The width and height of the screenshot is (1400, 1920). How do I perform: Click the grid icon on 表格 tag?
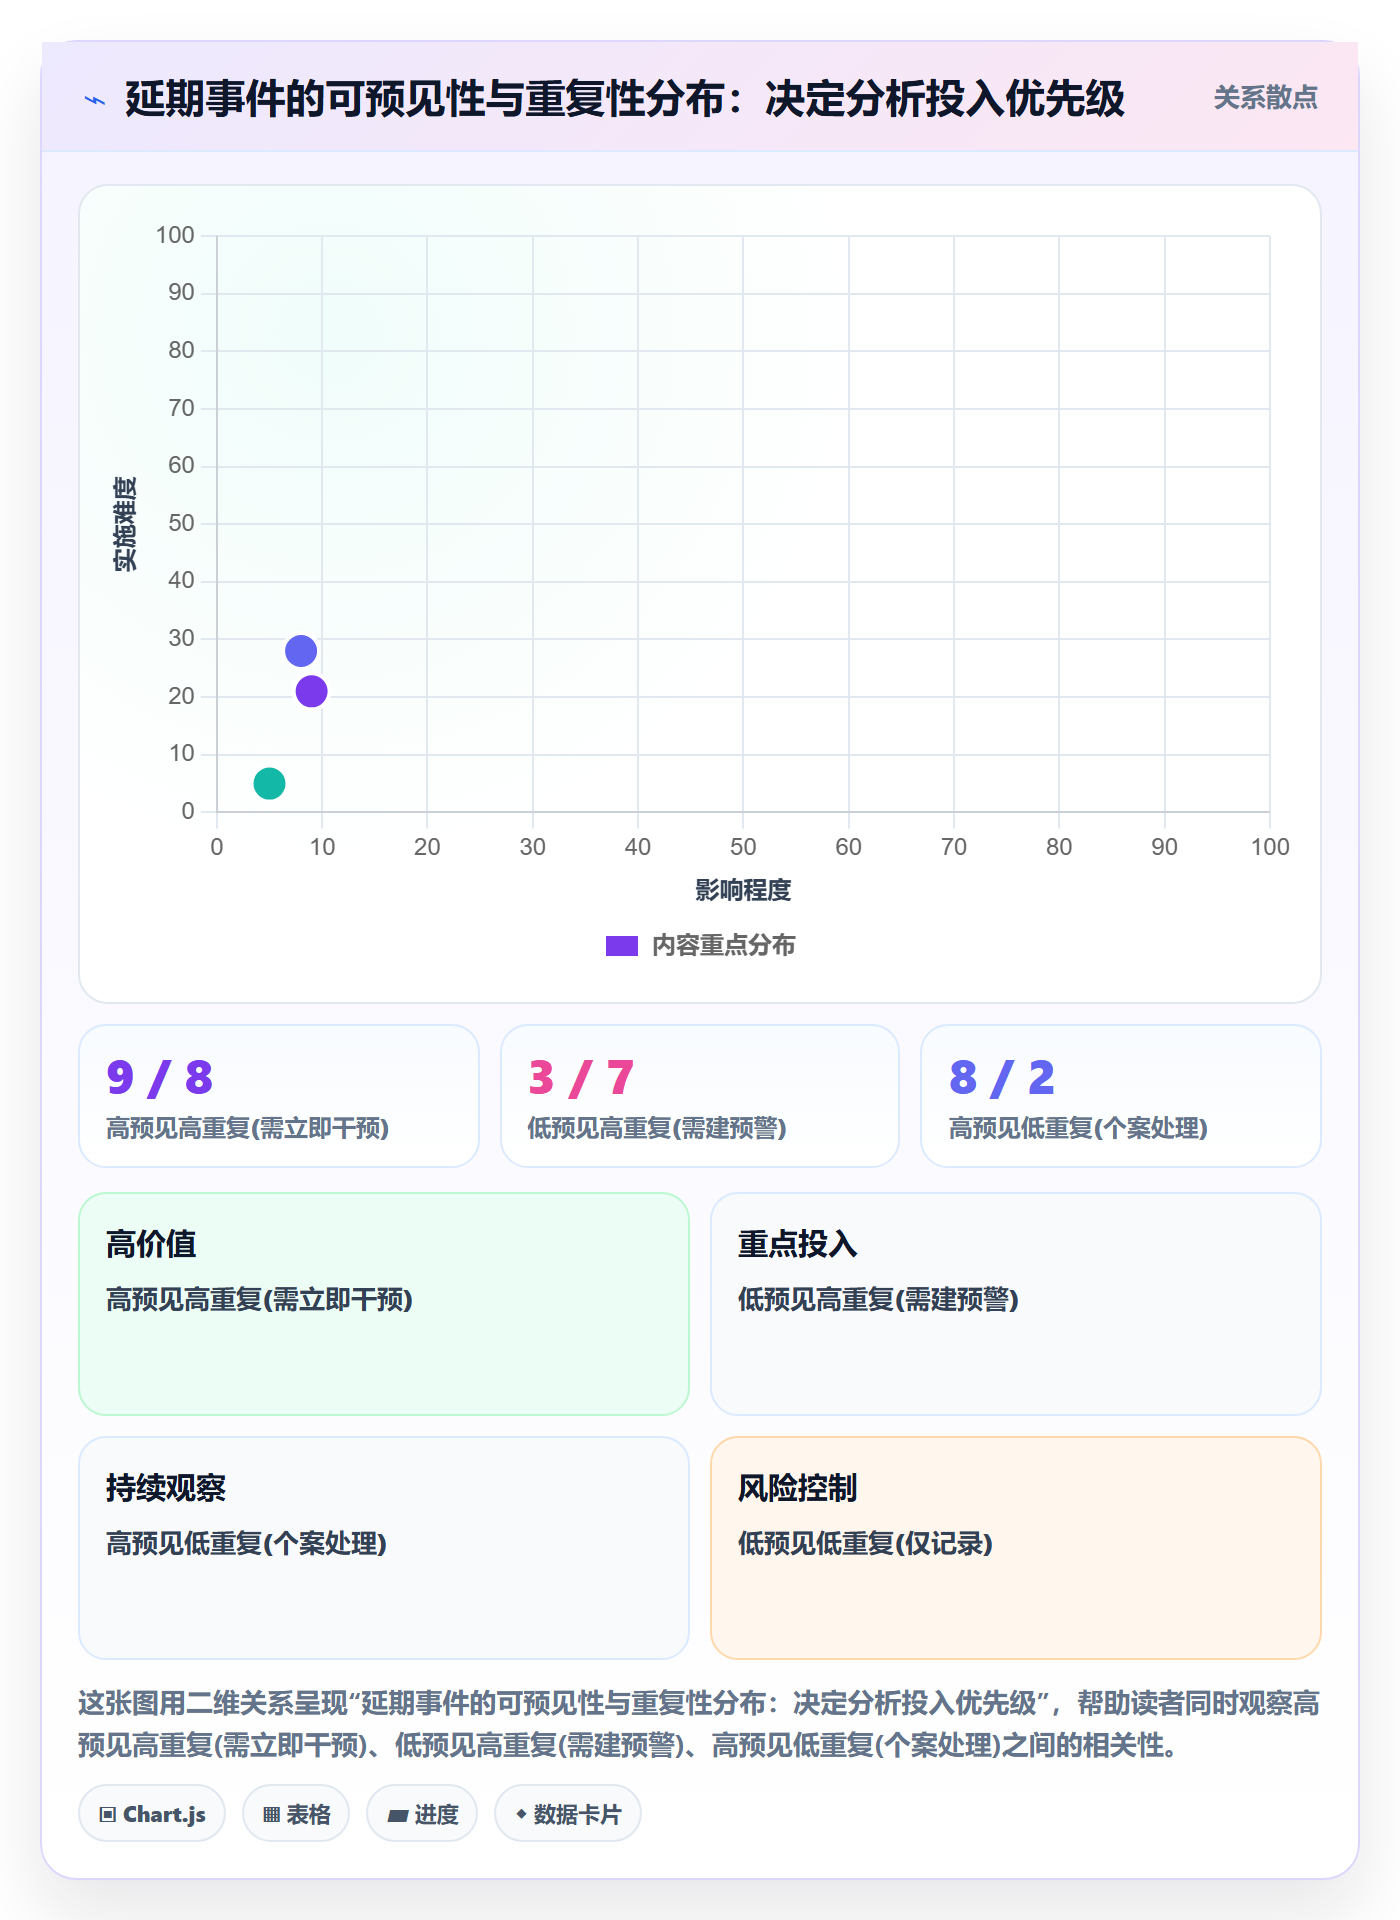(x=272, y=1815)
